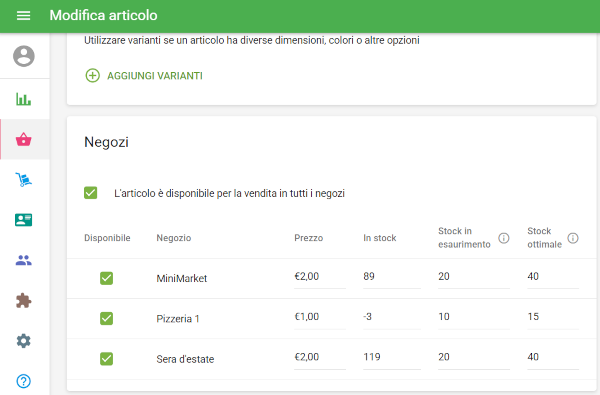Edit Pizzeria 1 optimal stock value 15
Image resolution: width=600 pixels, height=395 pixels.
(553, 317)
